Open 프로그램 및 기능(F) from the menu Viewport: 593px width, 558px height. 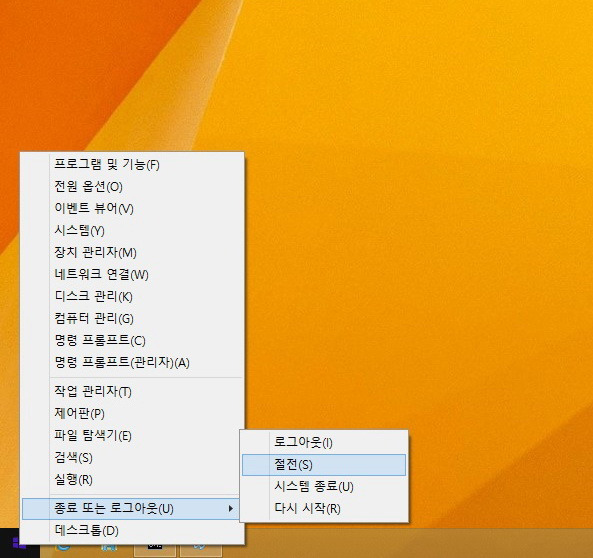pyautogui.click(x=132, y=165)
